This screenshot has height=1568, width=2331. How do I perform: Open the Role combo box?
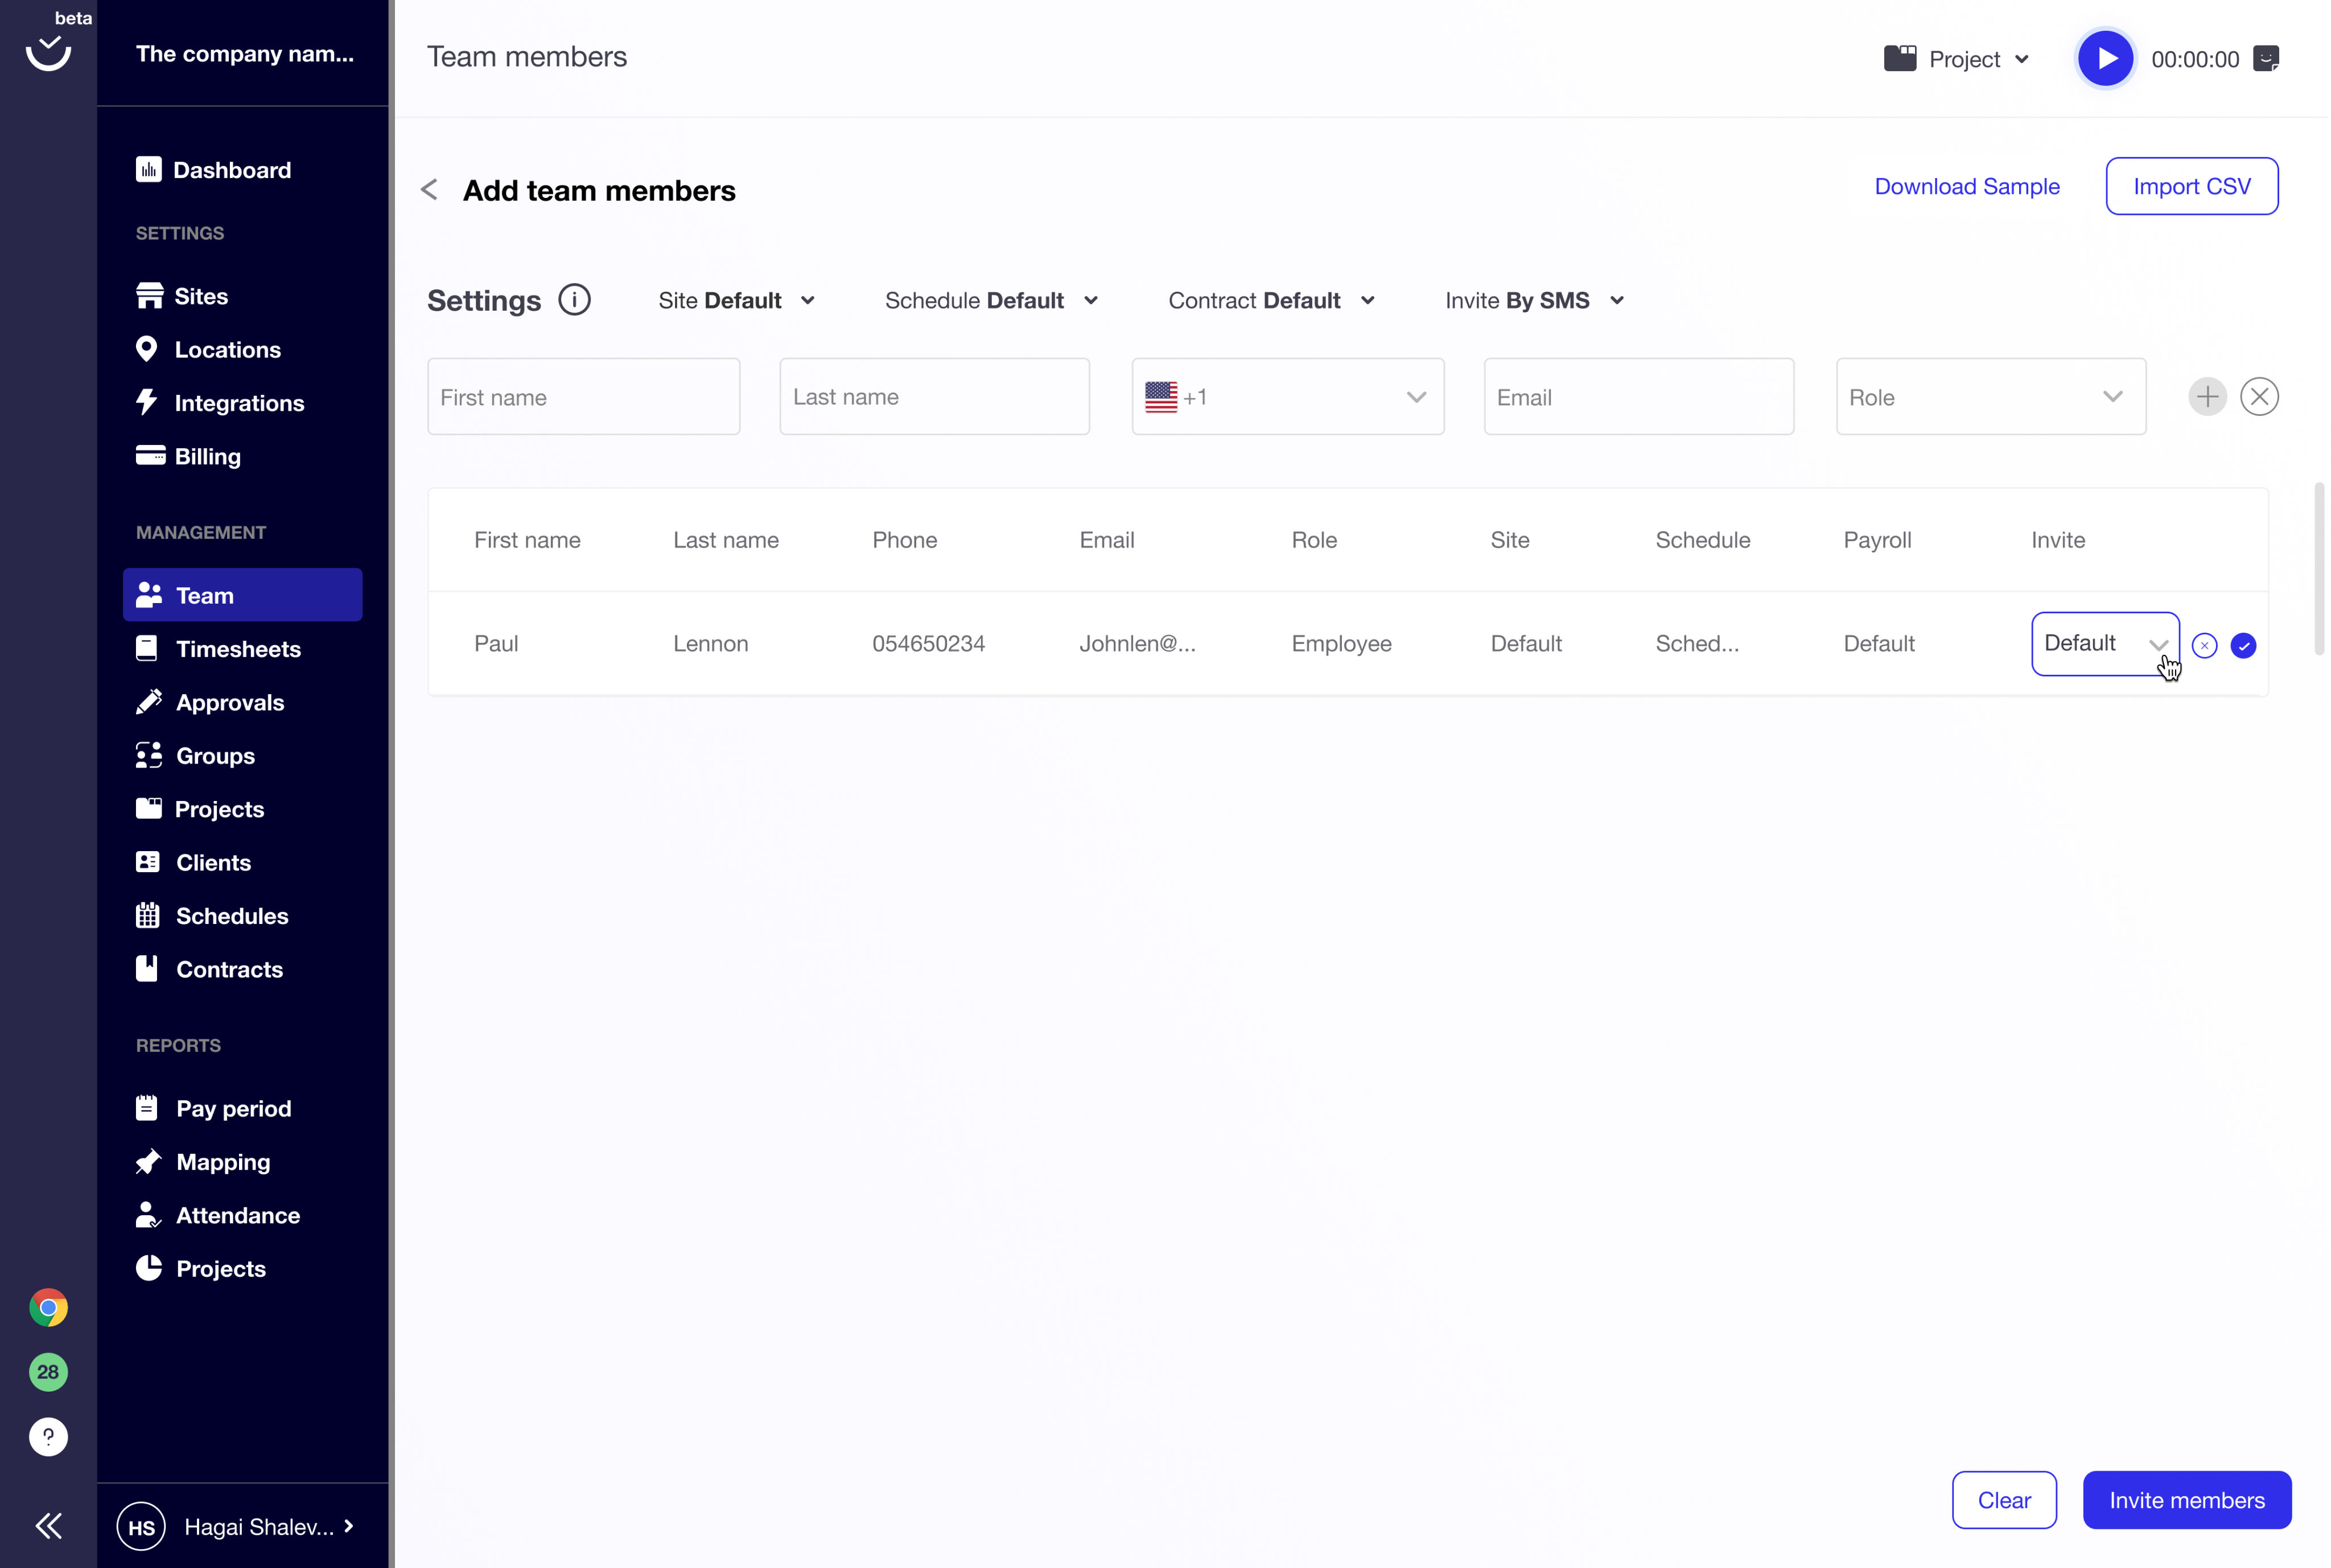click(x=1990, y=397)
